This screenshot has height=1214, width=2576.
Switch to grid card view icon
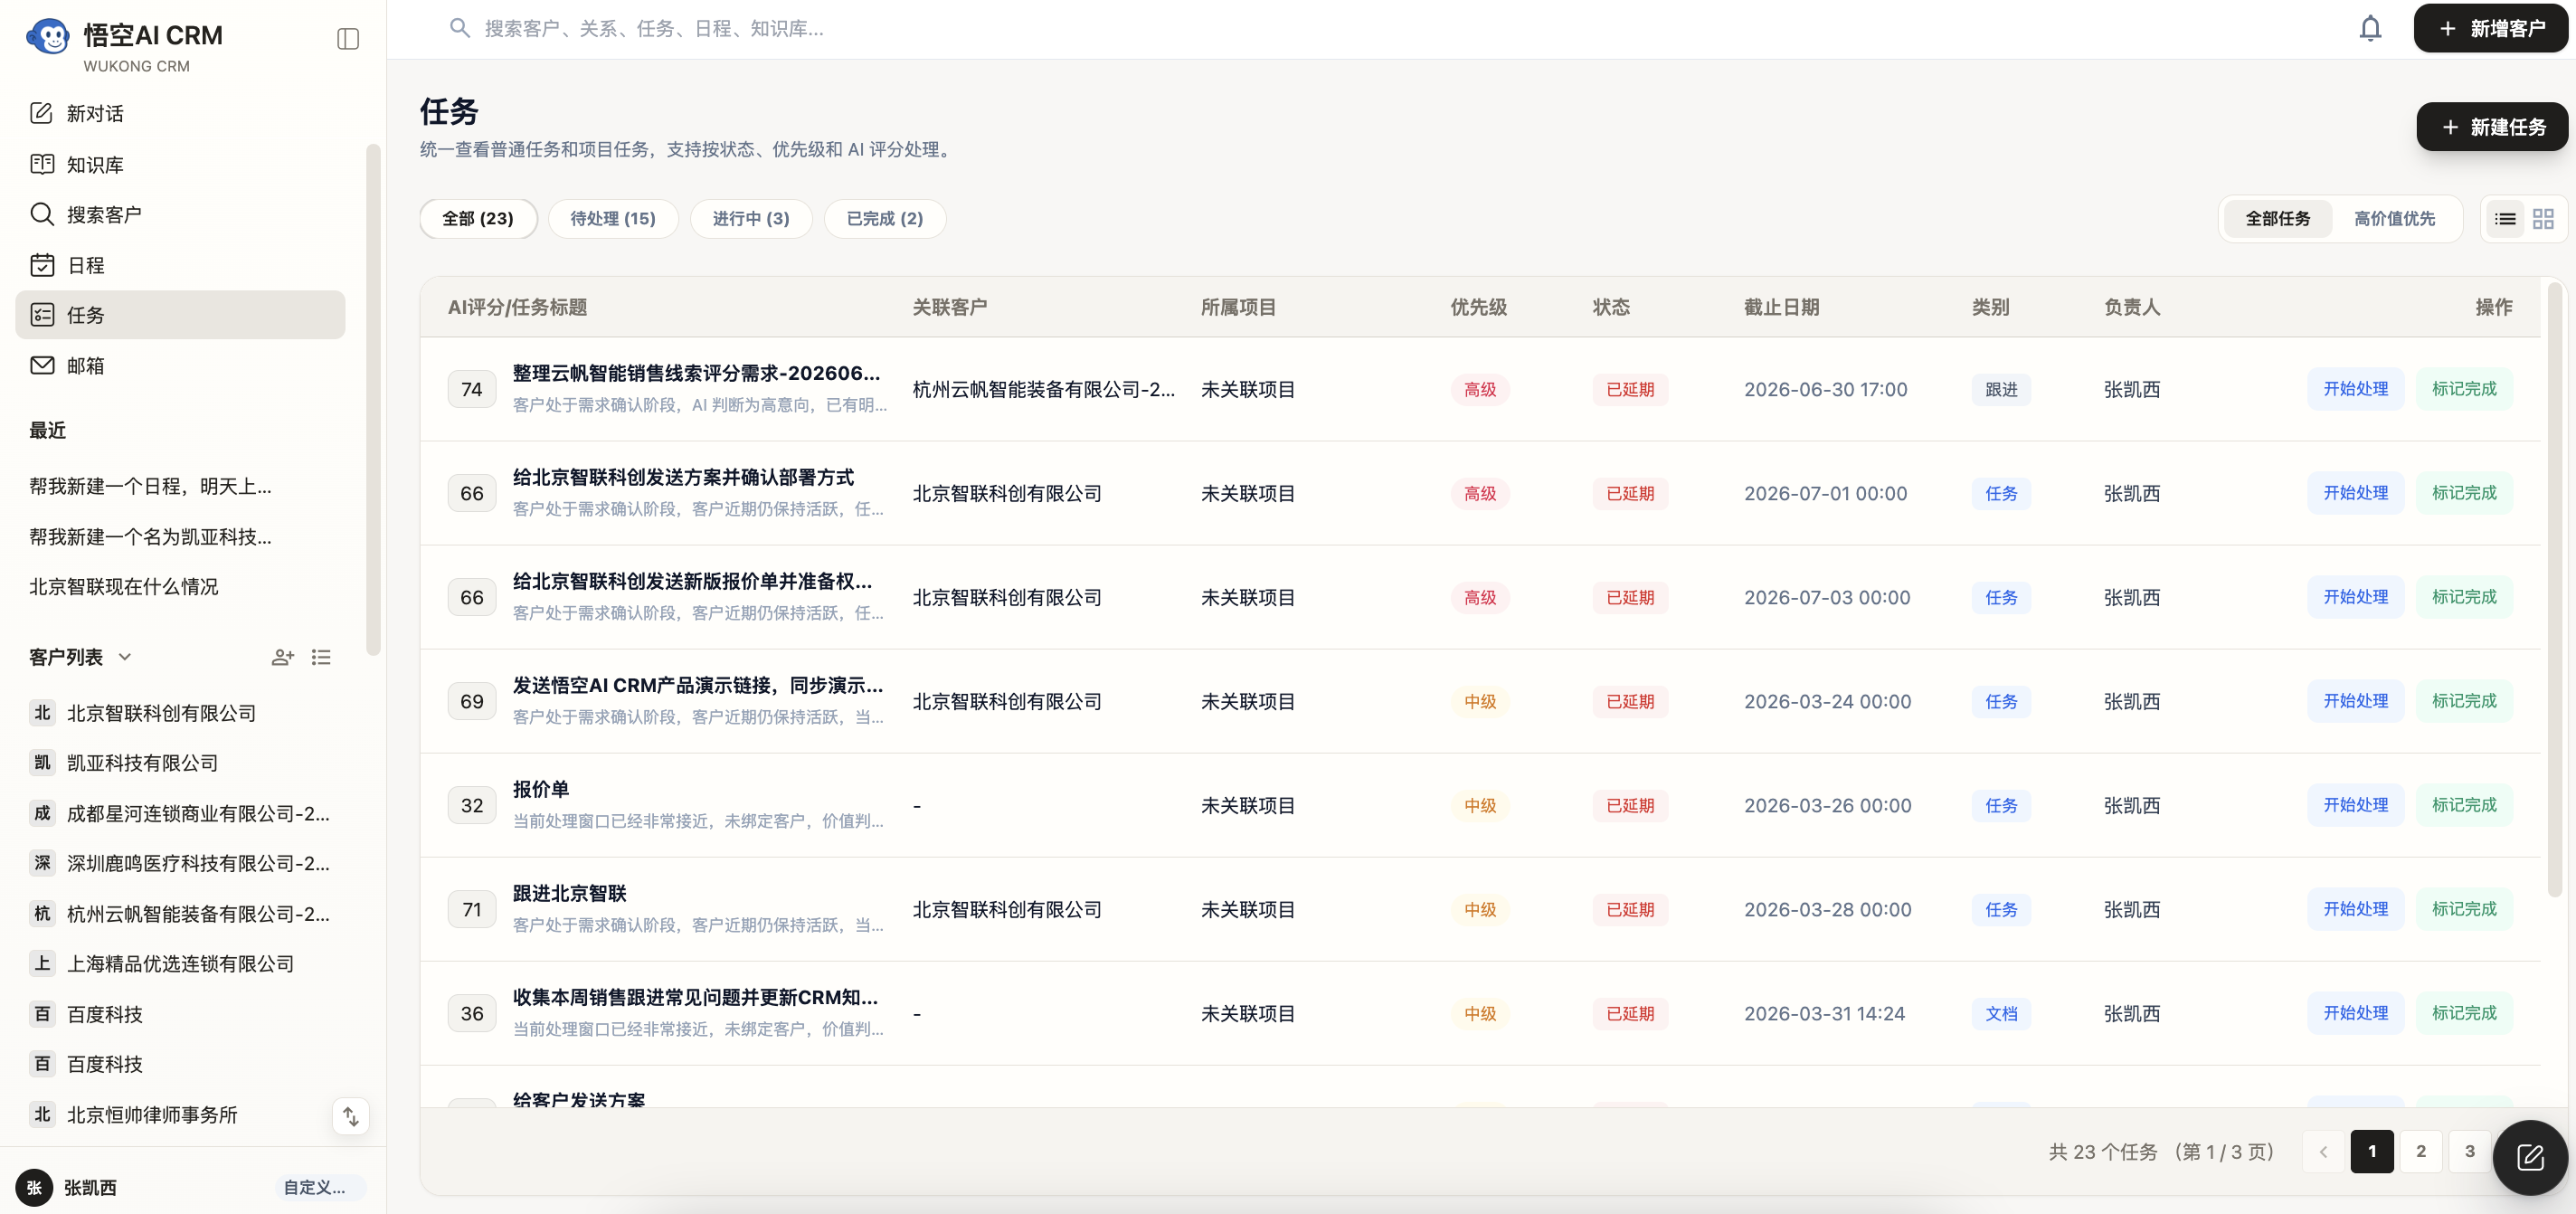[2543, 218]
